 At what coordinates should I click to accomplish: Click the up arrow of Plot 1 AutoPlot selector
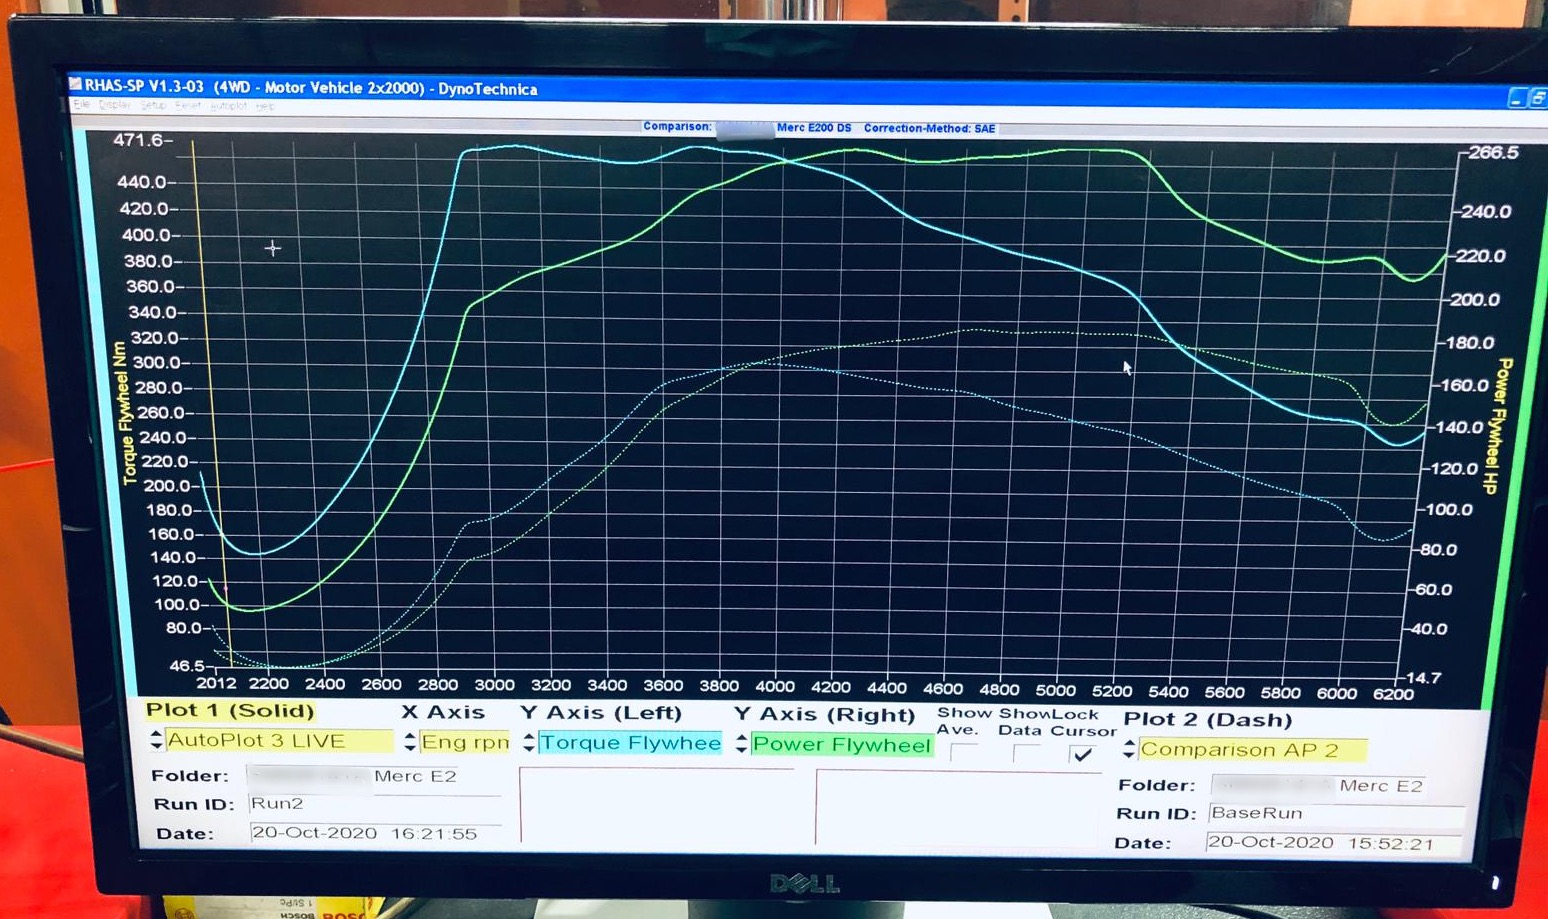tap(156, 734)
